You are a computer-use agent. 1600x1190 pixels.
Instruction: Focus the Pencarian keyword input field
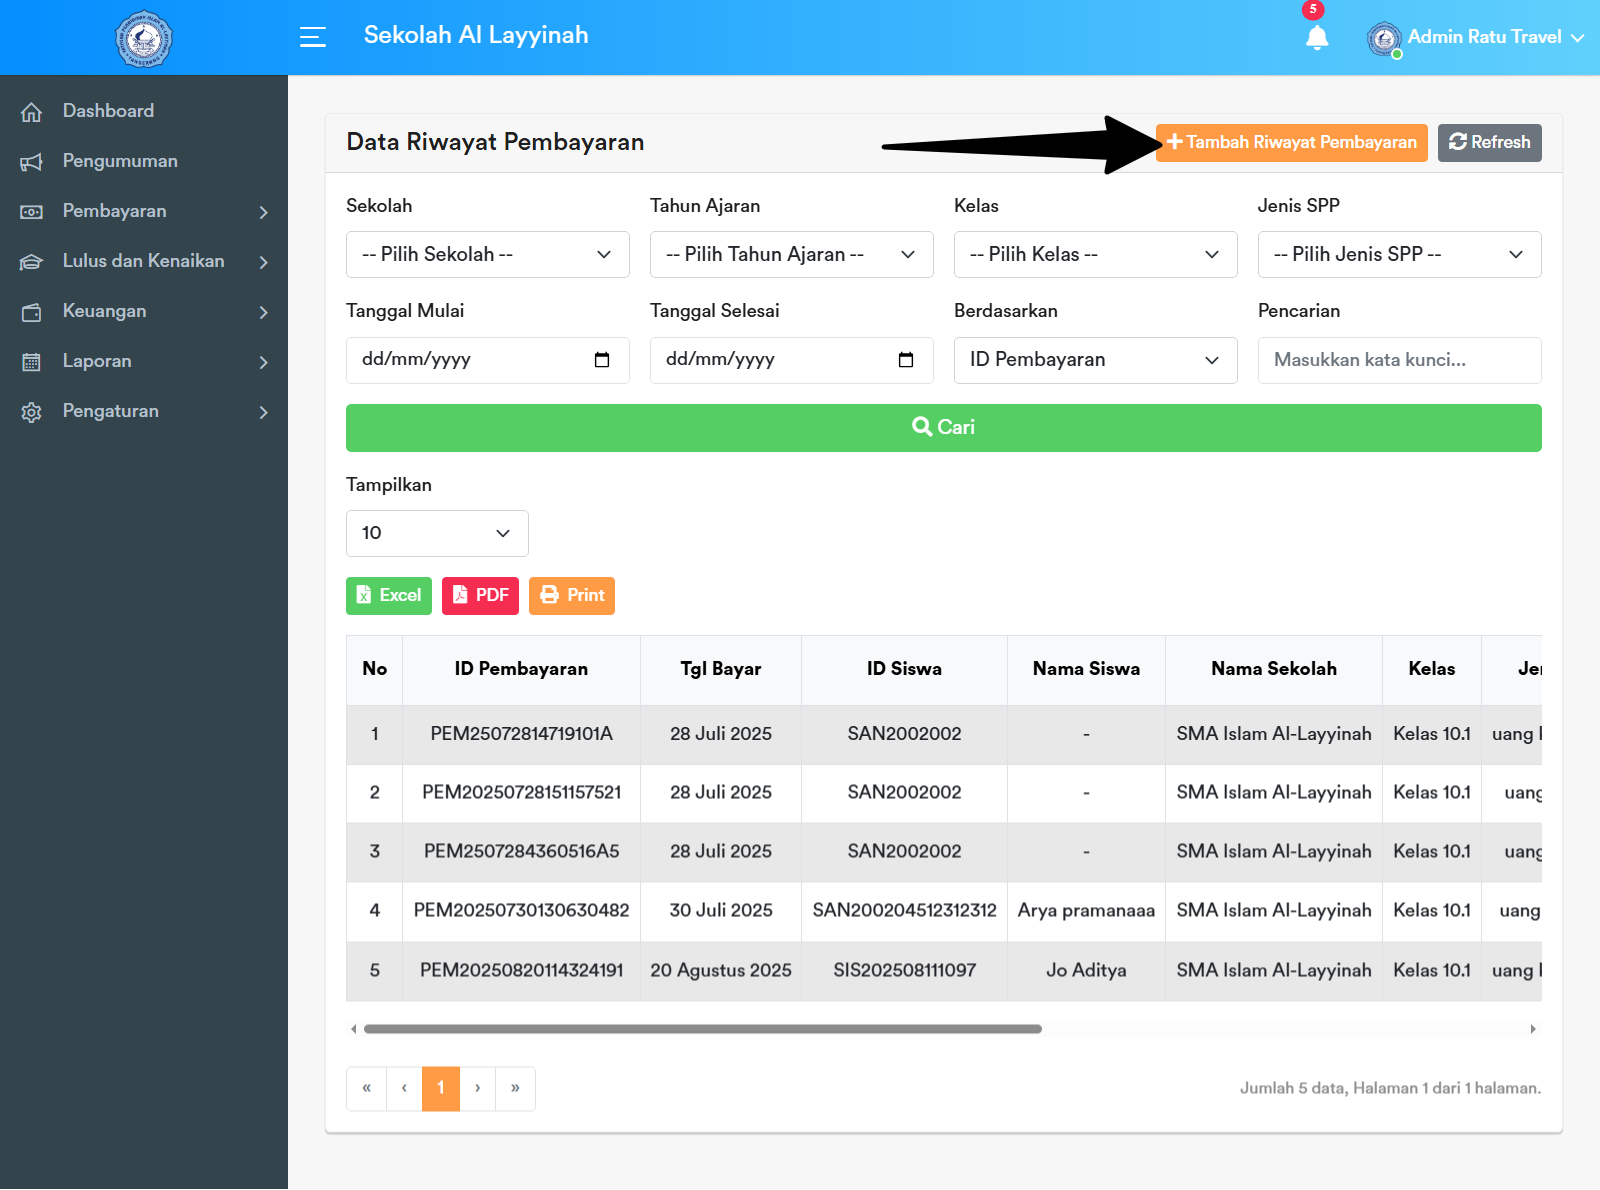pos(1399,360)
